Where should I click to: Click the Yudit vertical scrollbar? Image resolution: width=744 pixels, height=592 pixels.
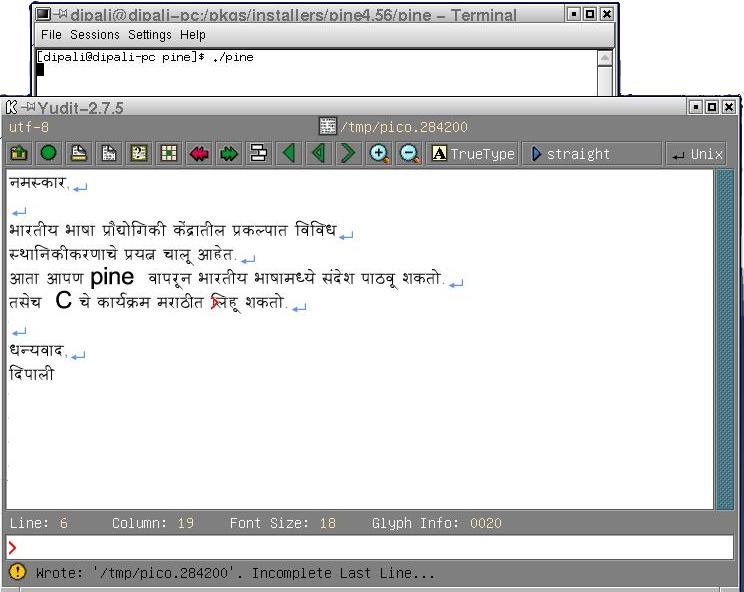(725, 339)
